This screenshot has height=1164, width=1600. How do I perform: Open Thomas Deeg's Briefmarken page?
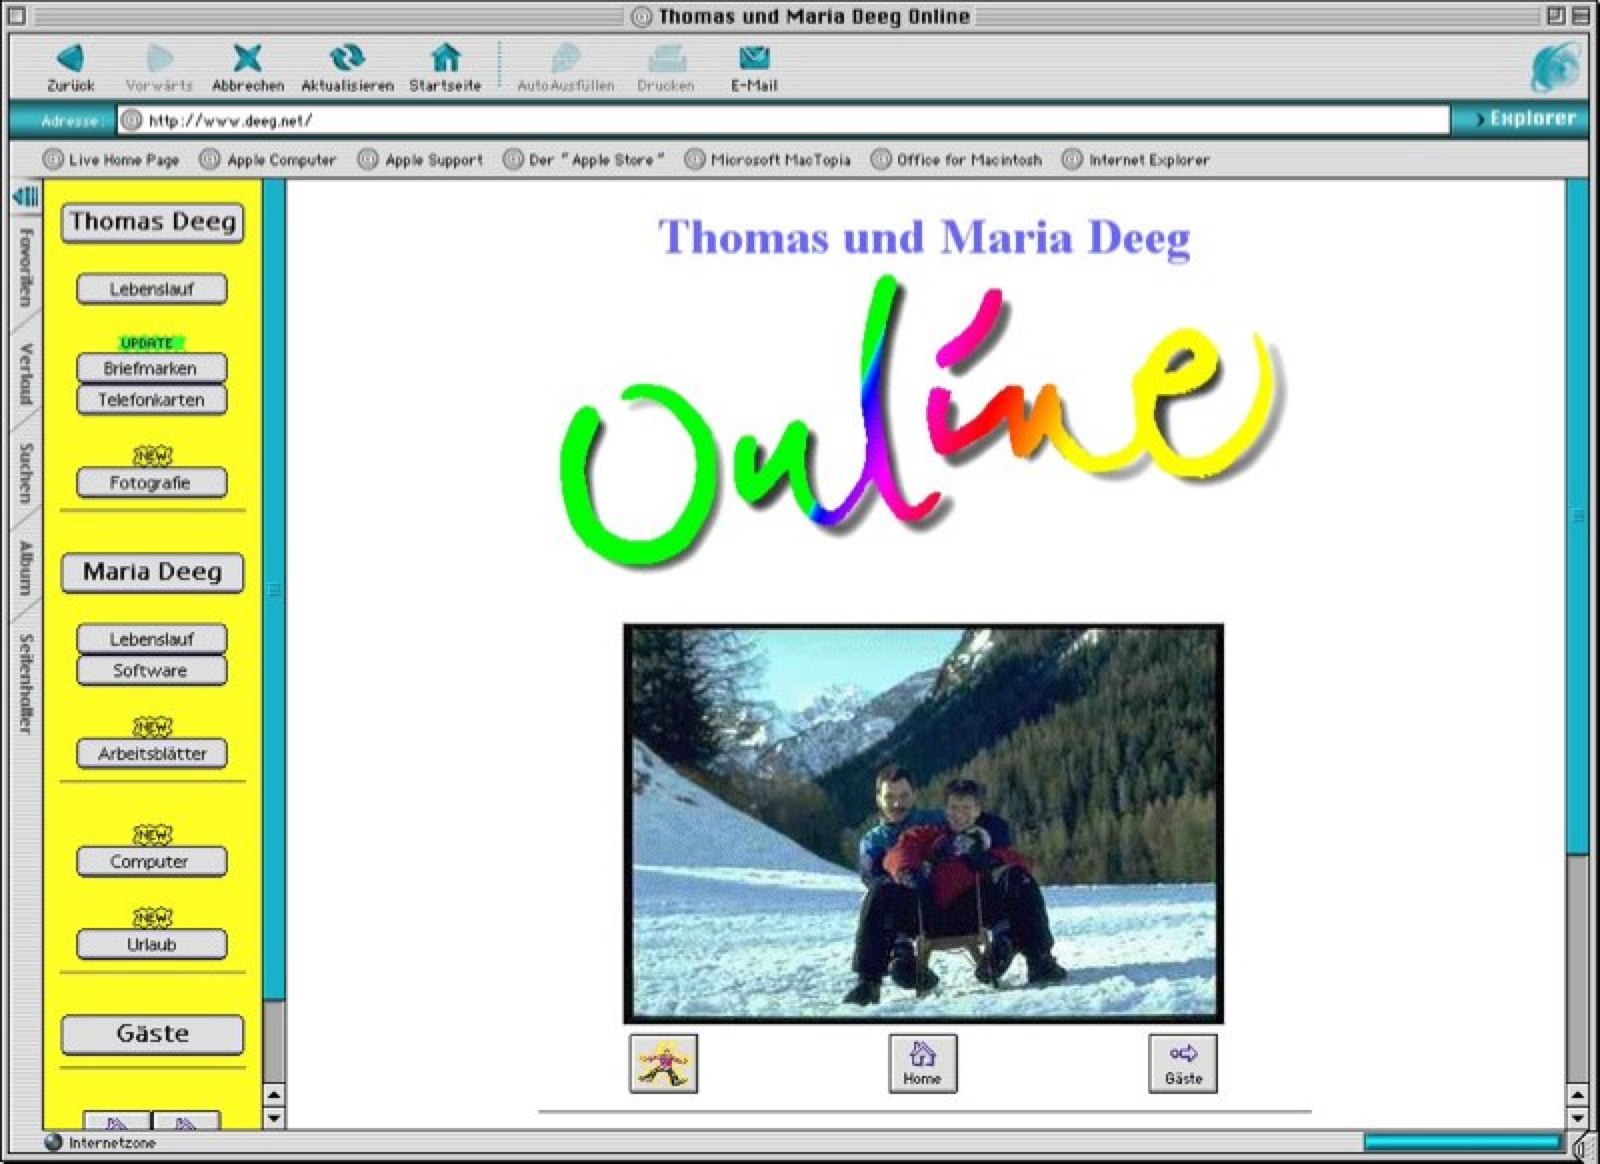coord(151,368)
